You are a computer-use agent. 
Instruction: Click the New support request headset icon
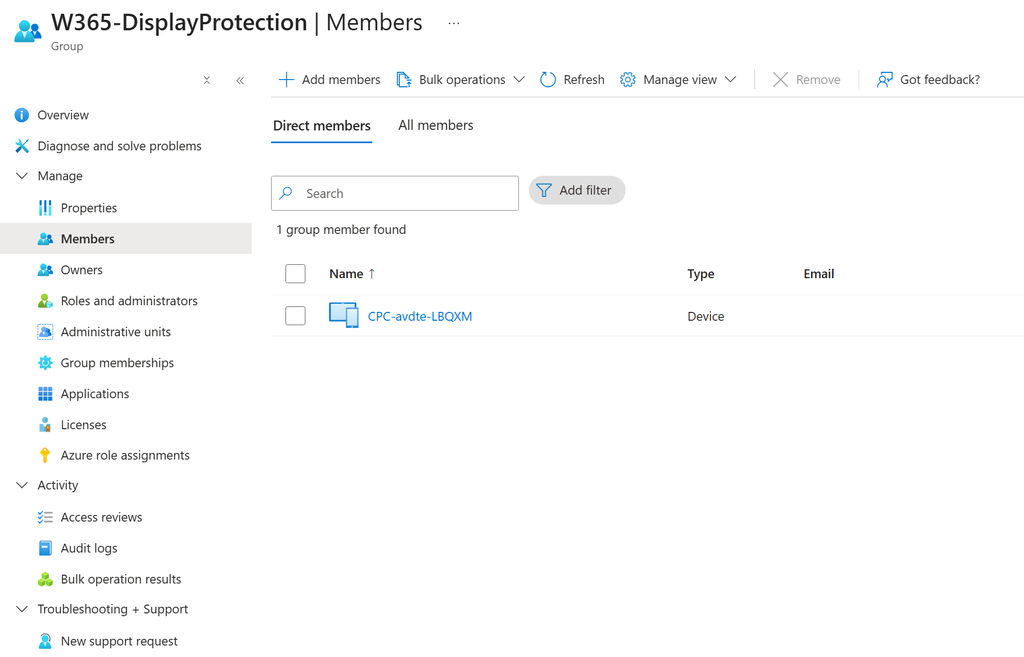(45, 641)
